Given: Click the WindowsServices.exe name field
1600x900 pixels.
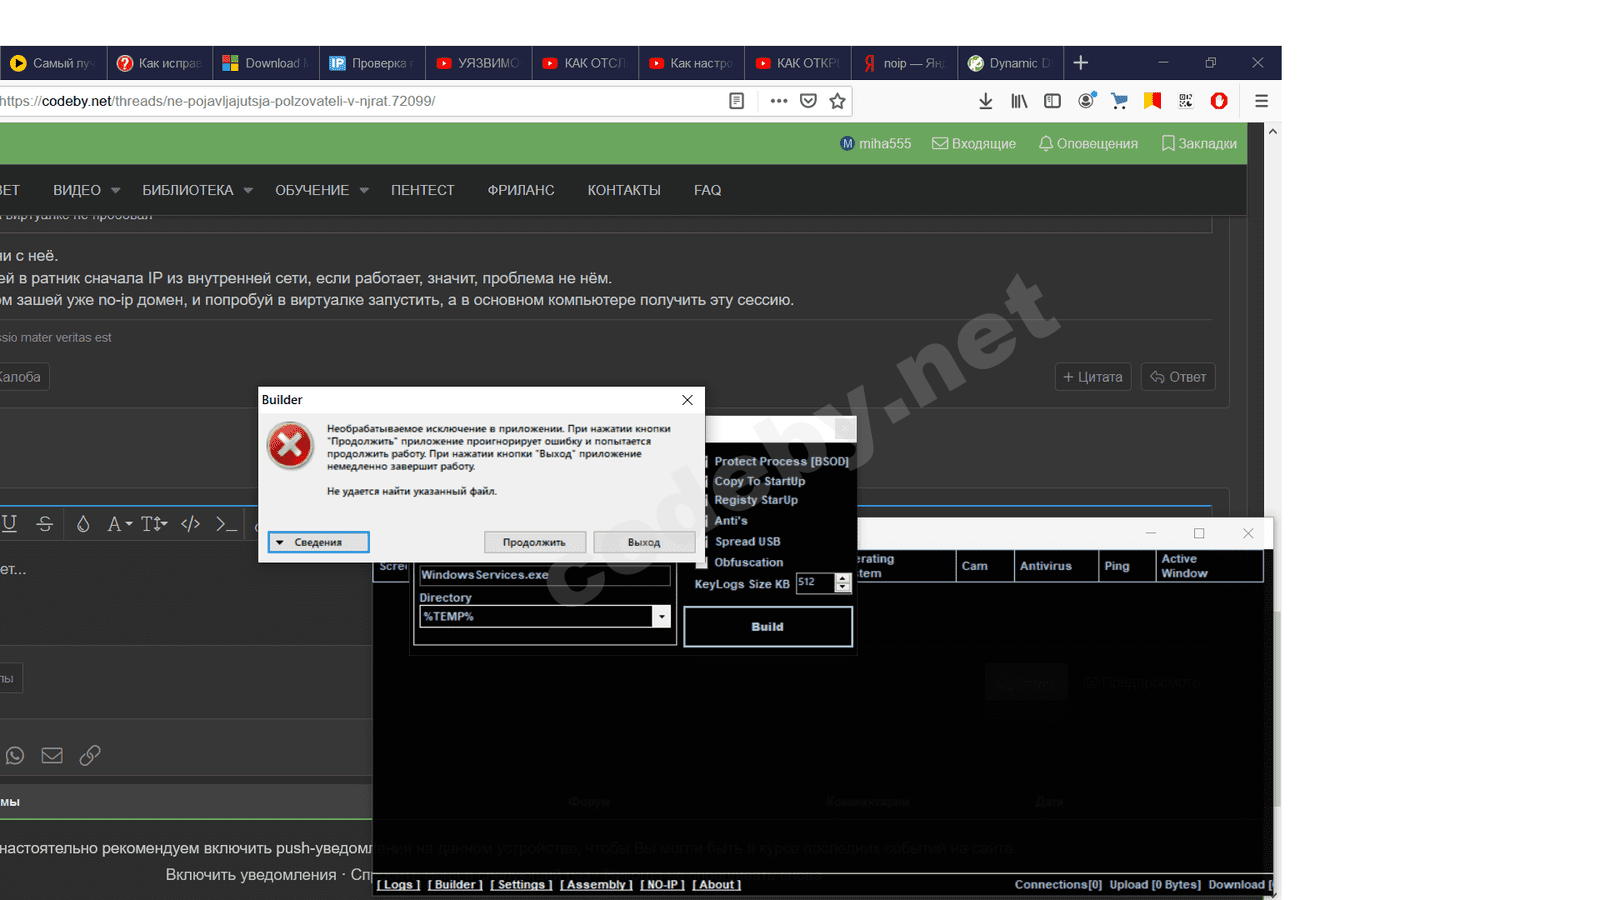Looking at the screenshot, I should (x=545, y=575).
